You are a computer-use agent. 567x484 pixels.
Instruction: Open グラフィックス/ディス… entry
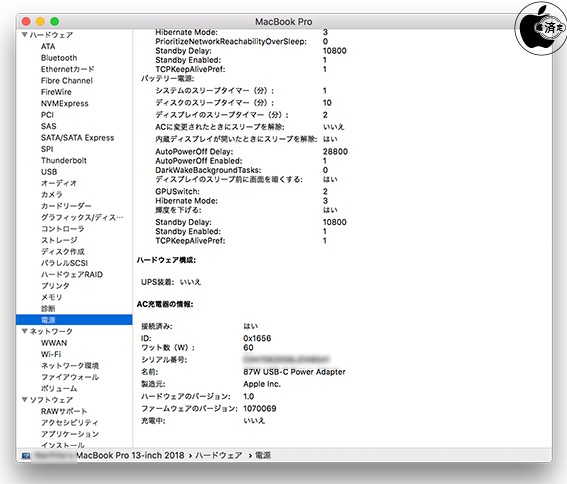[82, 217]
